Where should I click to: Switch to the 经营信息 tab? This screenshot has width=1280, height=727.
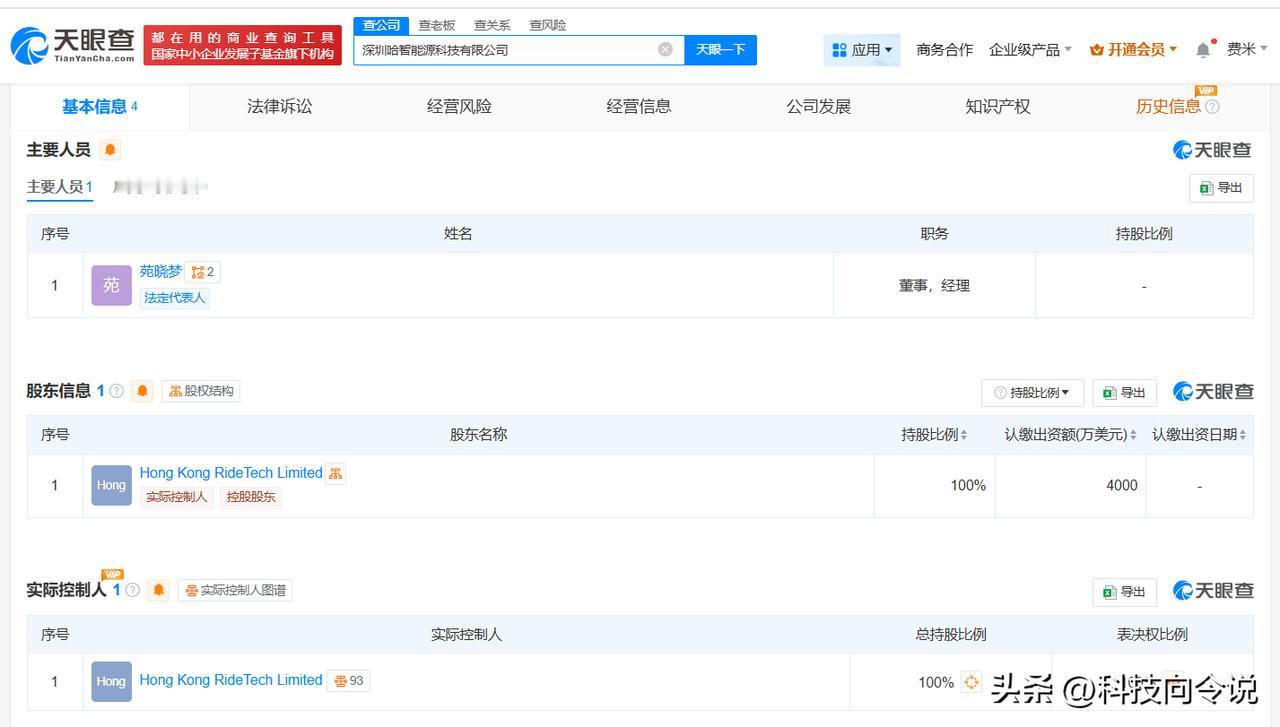coord(639,107)
